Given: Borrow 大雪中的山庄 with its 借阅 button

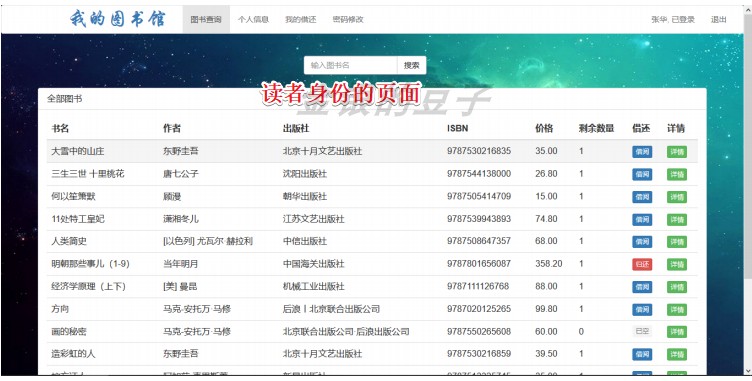Looking at the screenshot, I should point(642,152).
